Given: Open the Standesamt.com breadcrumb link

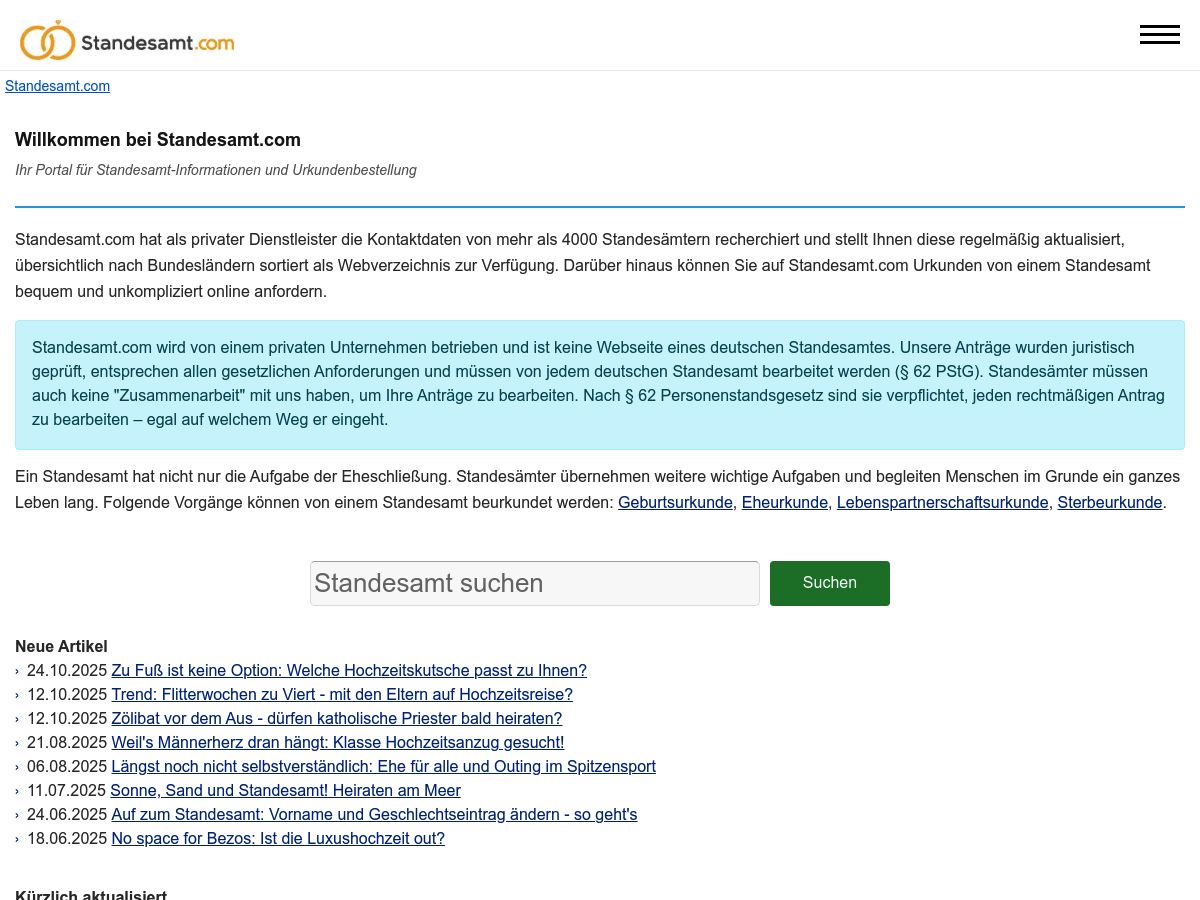Looking at the screenshot, I should (57, 86).
